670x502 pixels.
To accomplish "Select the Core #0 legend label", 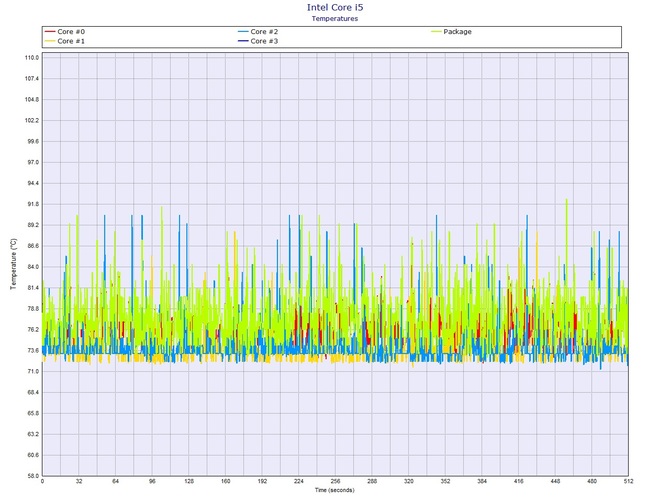I will (x=72, y=32).
